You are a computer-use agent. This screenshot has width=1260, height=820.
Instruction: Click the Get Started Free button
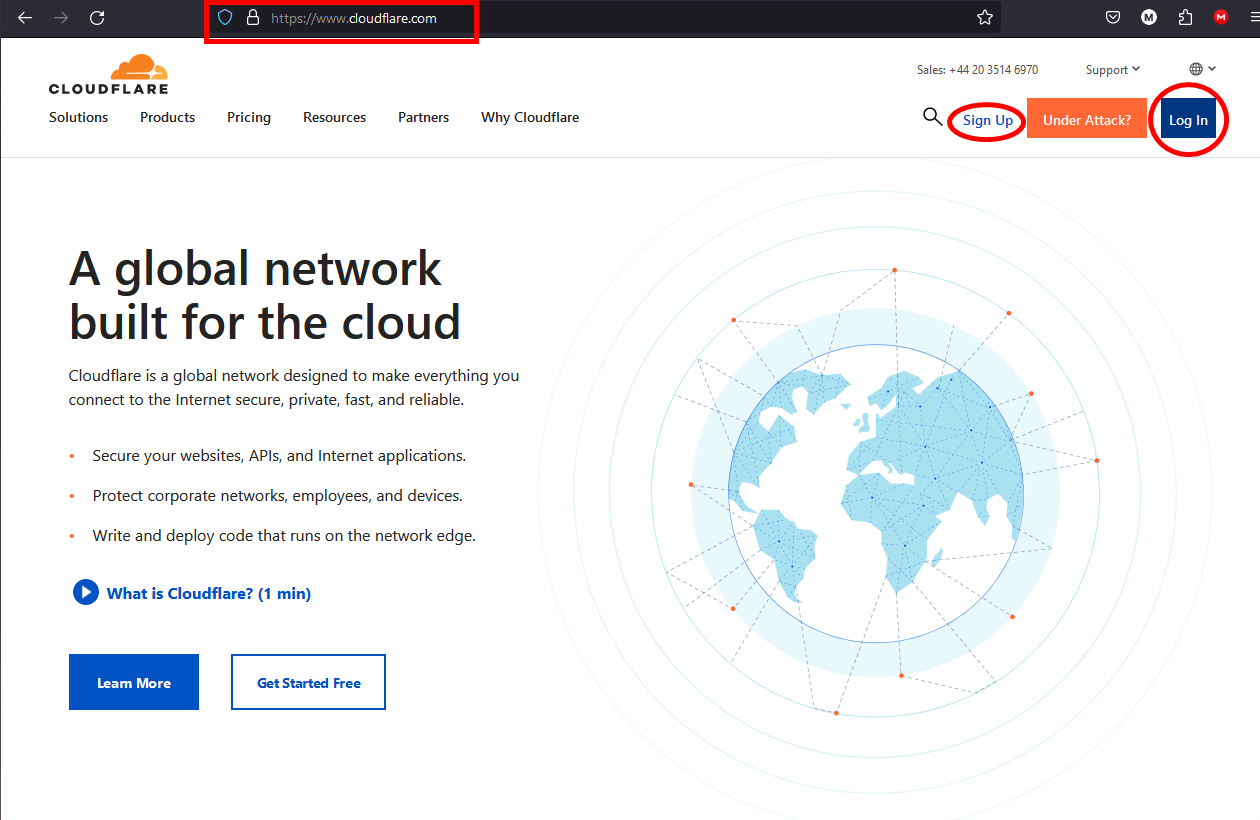tap(308, 682)
